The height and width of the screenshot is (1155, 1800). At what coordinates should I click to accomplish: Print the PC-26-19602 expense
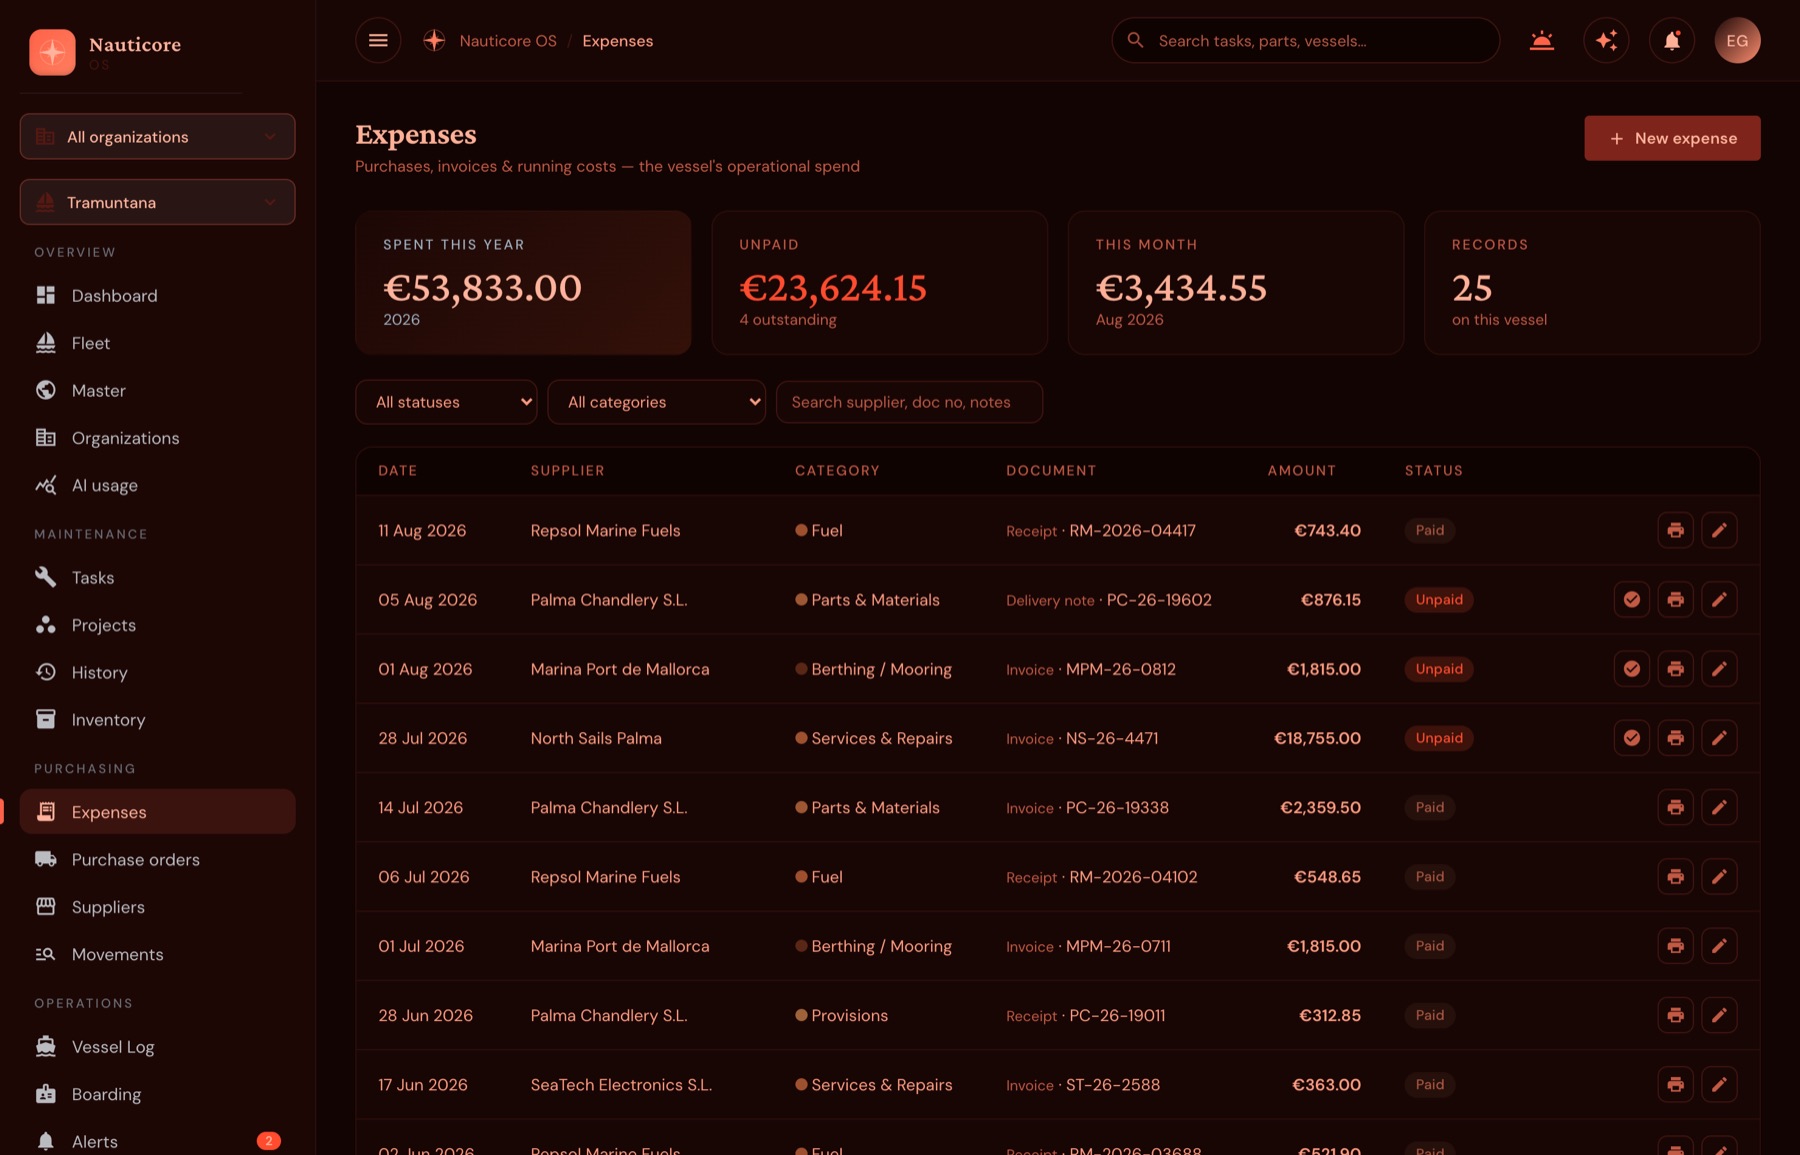point(1675,600)
